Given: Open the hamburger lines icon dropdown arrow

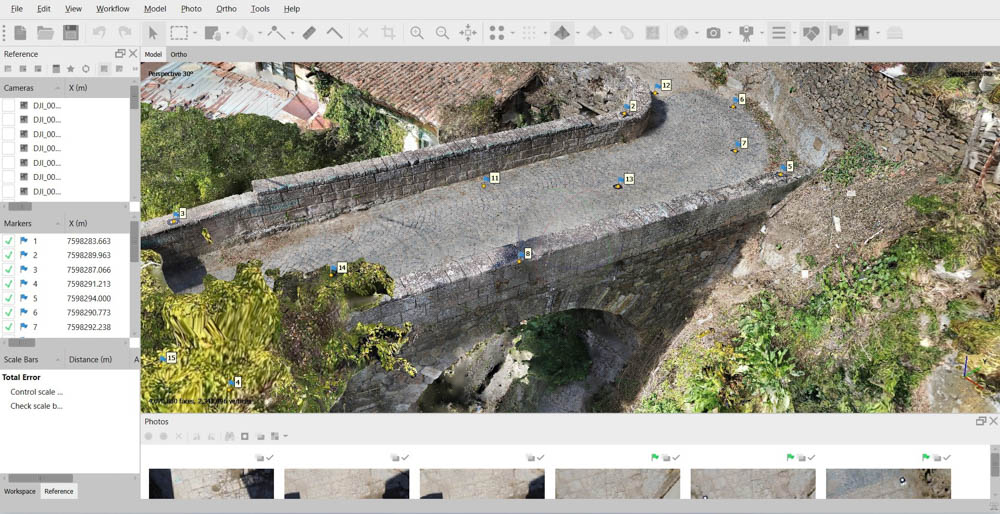Looking at the screenshot, I should coord(794,33).
